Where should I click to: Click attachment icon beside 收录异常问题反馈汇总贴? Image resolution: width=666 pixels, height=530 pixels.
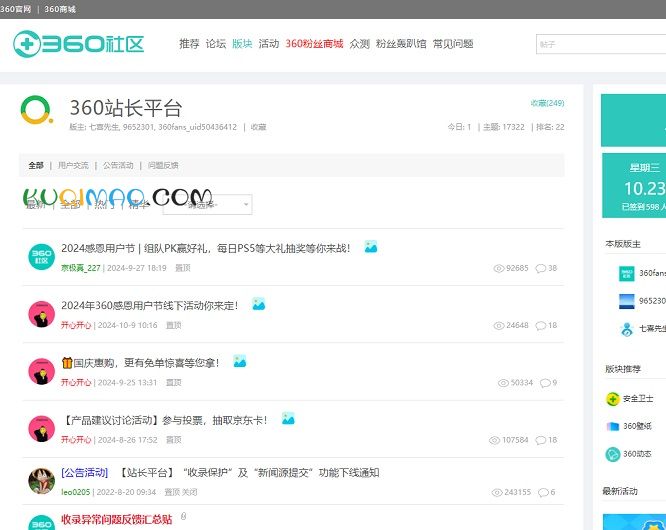tap(183, 516)
